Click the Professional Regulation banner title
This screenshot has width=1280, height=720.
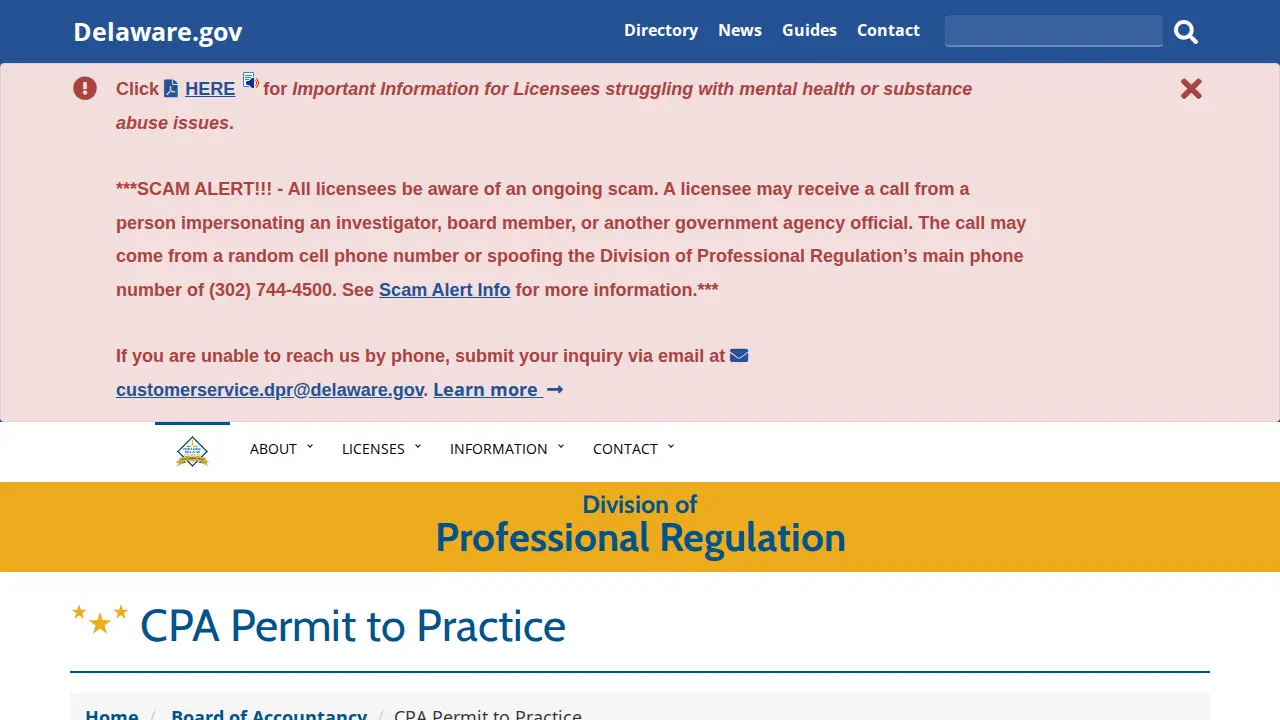point(640,538)
